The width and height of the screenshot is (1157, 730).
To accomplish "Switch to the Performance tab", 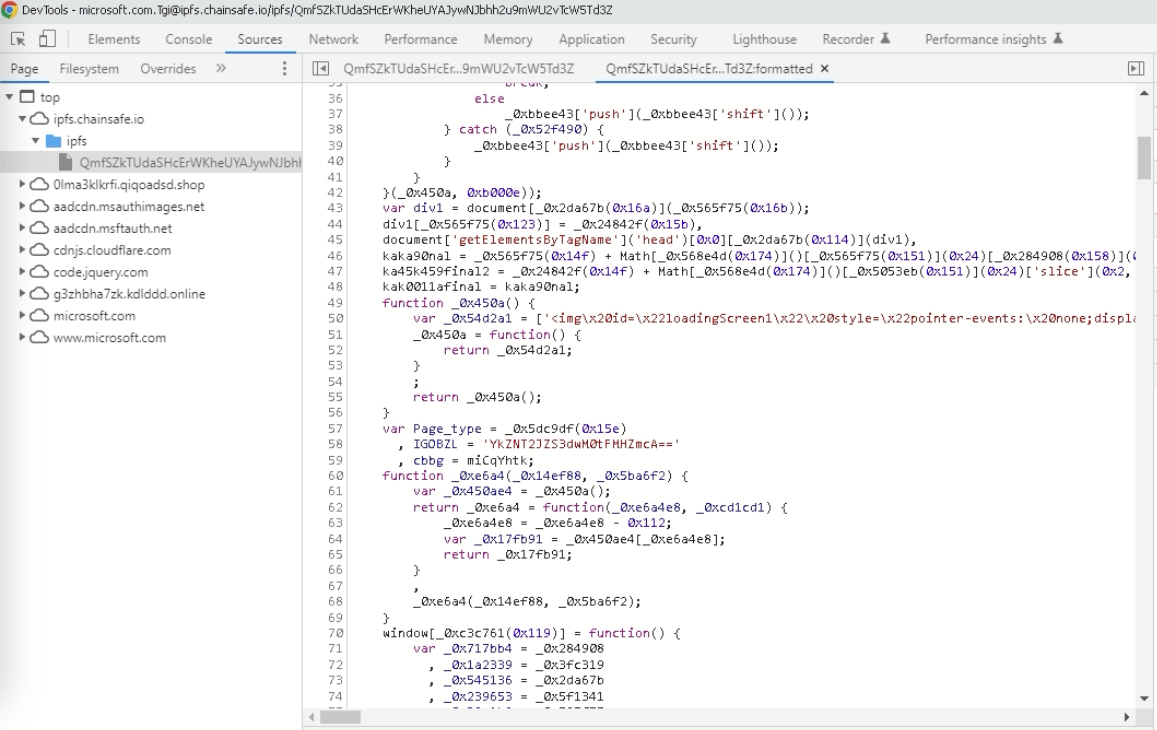I will click(x=421, y=39).
